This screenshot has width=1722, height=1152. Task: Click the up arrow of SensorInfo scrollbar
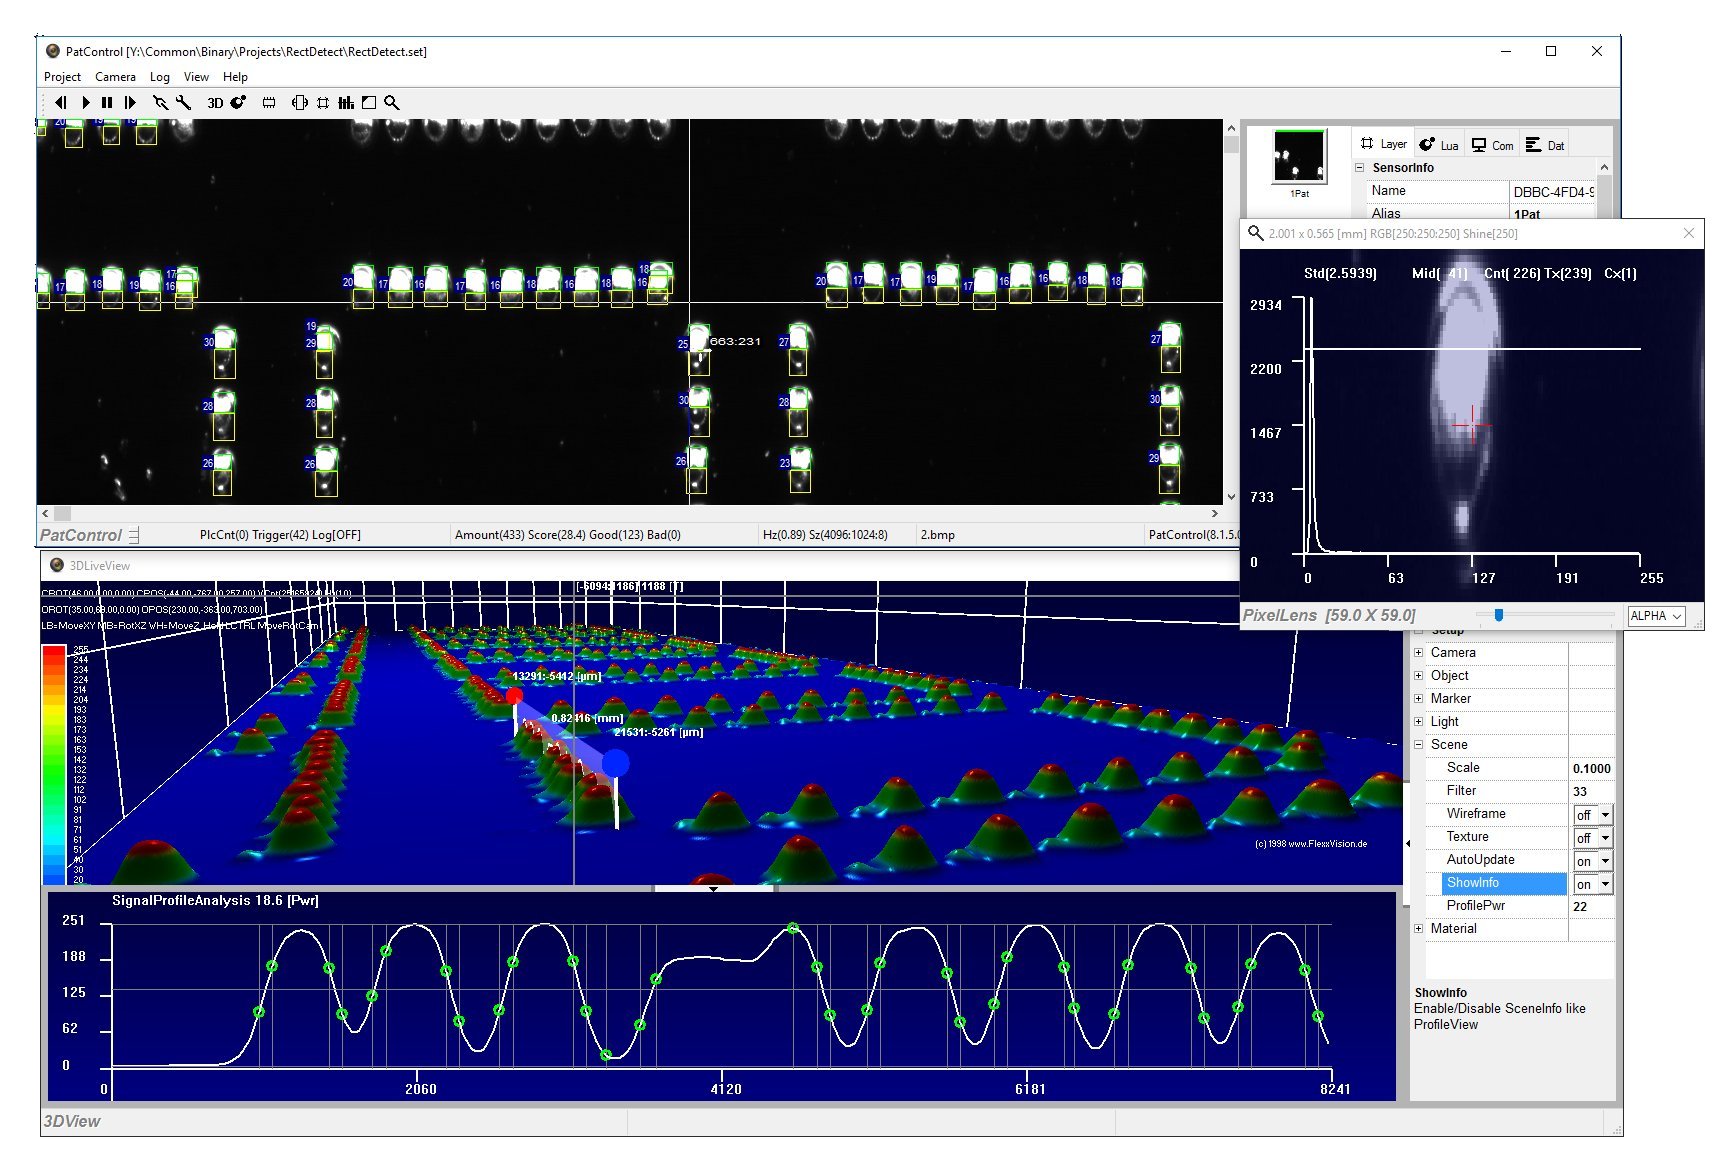pyautogui.click(x=1604, y=167)
